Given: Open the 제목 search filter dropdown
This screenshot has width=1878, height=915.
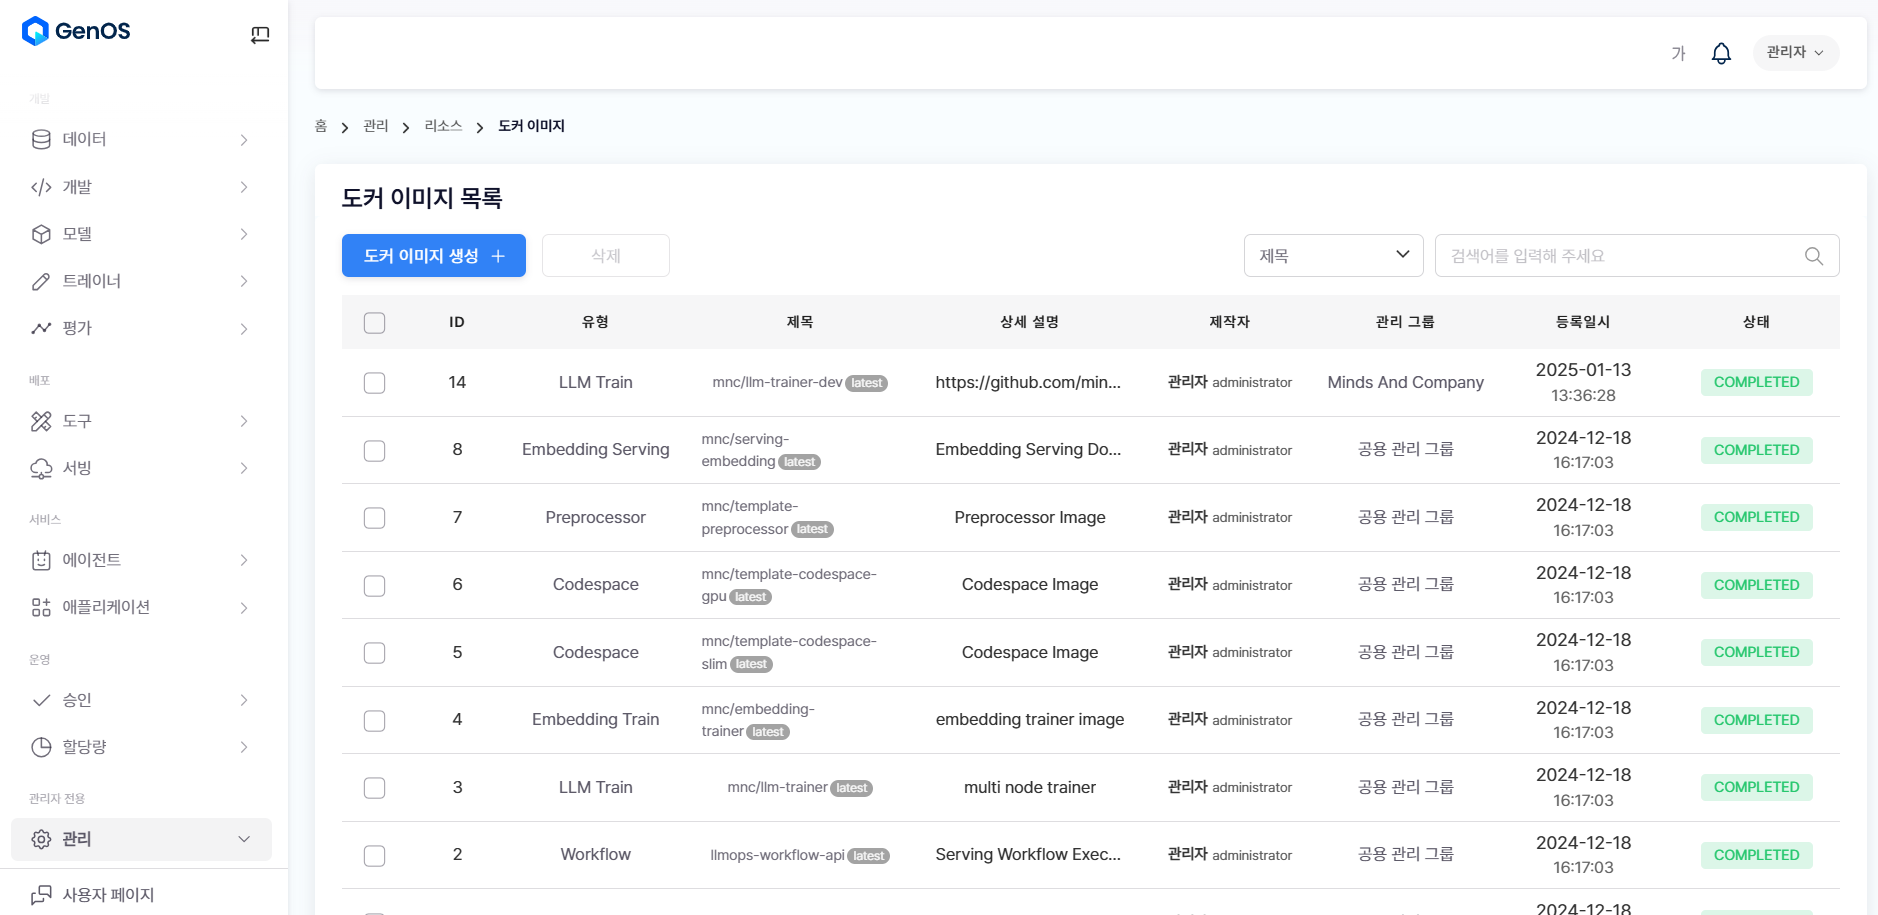Looking at the screenshot, I should pyautogui.click(x=1333, y=256).
